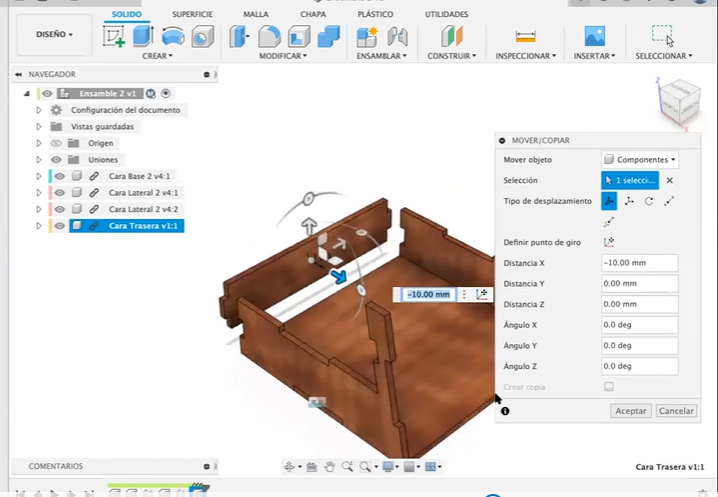Select the New Component icon

(367, 37)
